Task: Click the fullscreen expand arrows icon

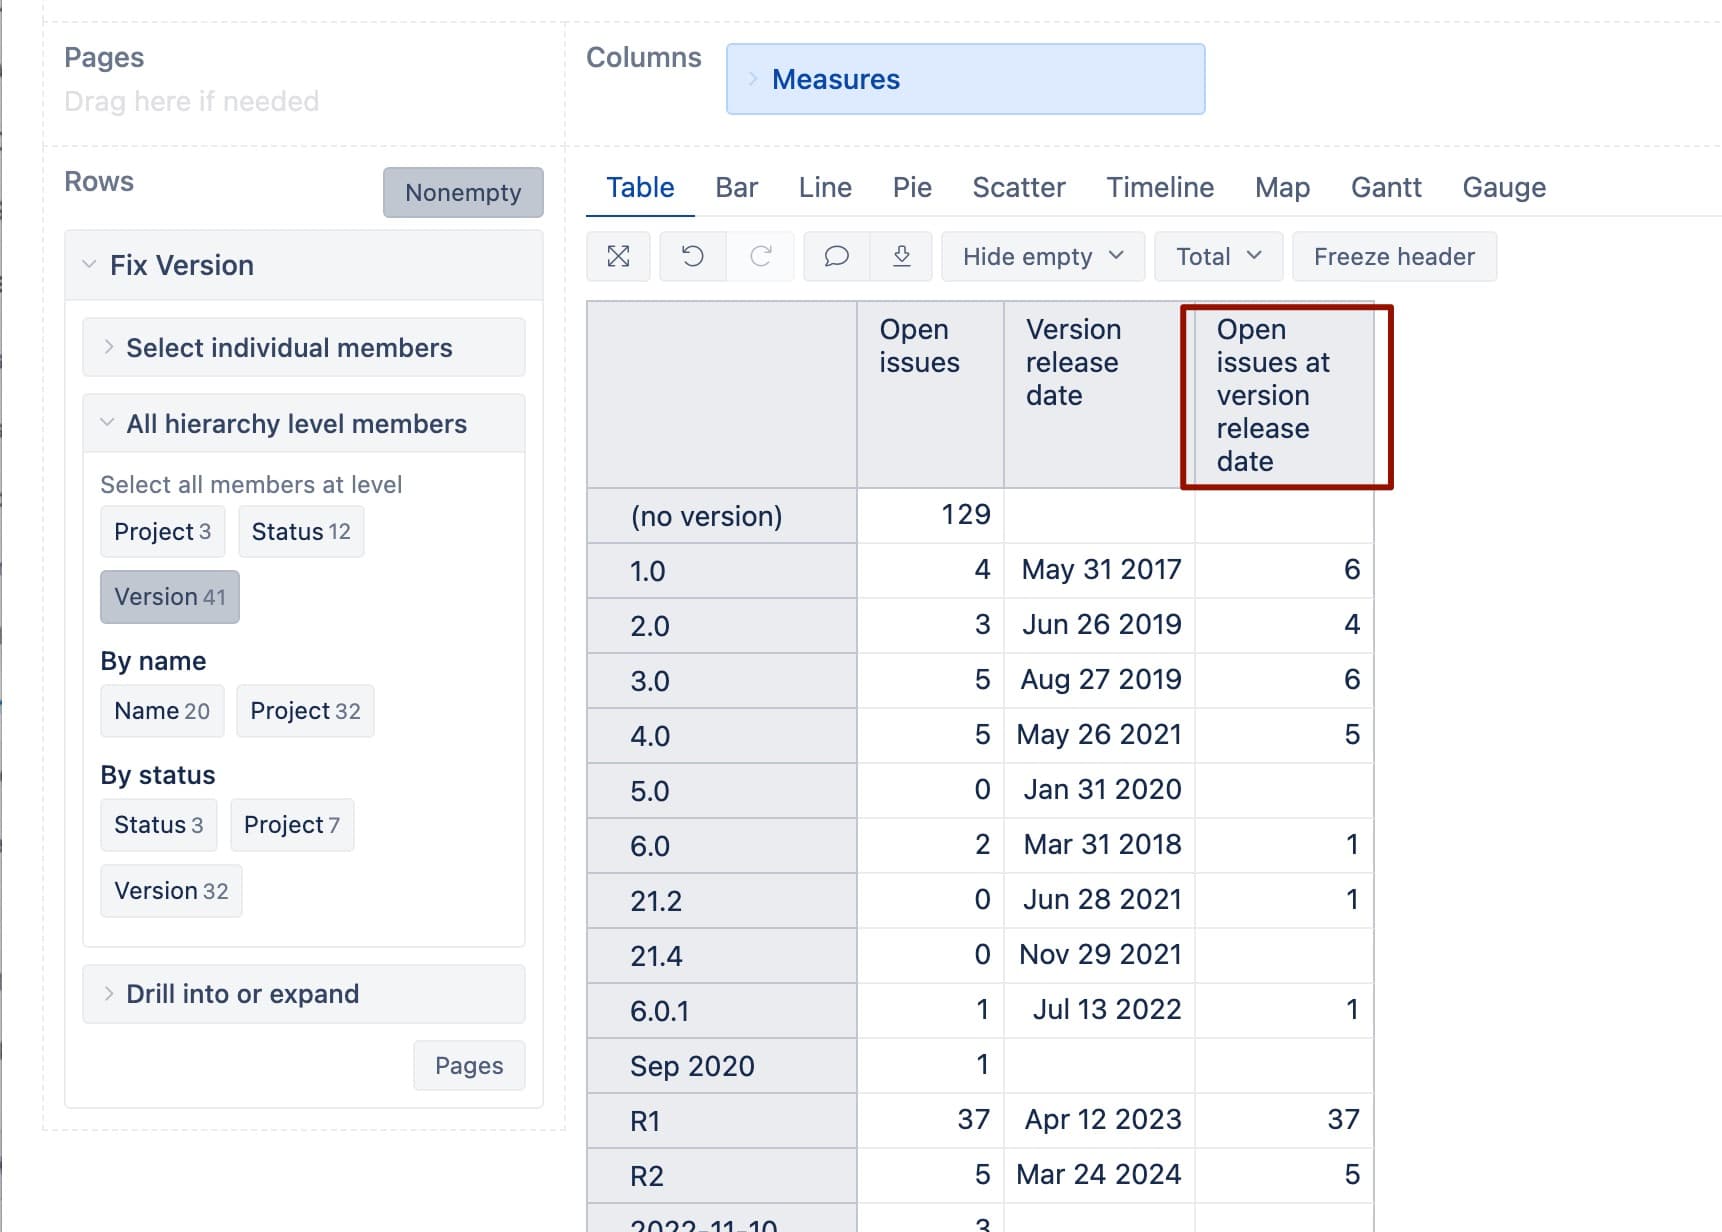Action: (x=618, y=257)
